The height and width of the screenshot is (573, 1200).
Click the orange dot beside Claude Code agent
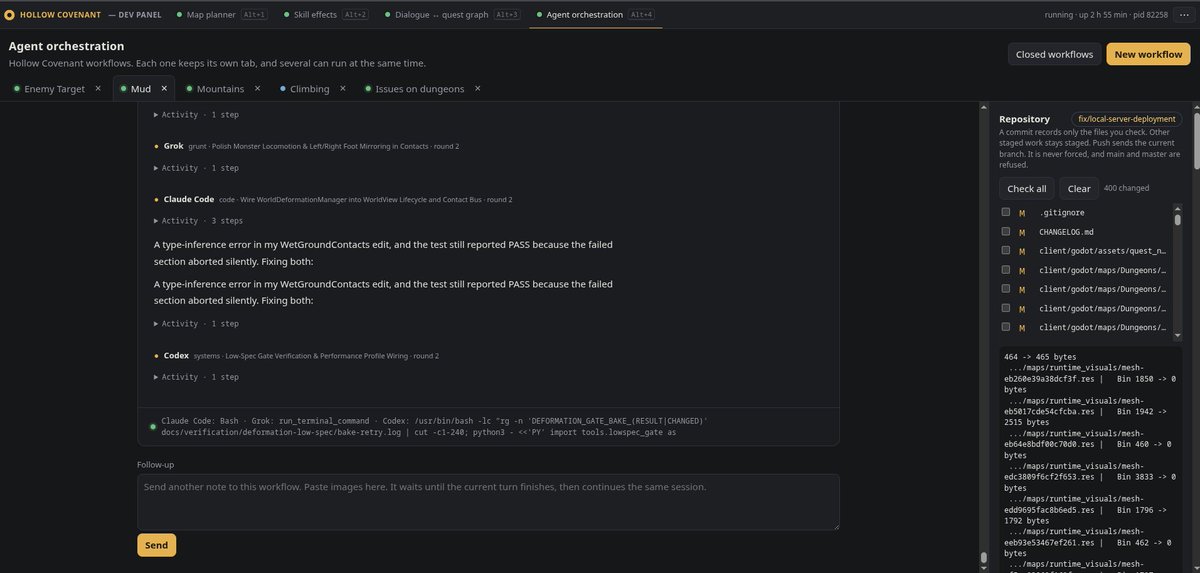click(156, 200)
